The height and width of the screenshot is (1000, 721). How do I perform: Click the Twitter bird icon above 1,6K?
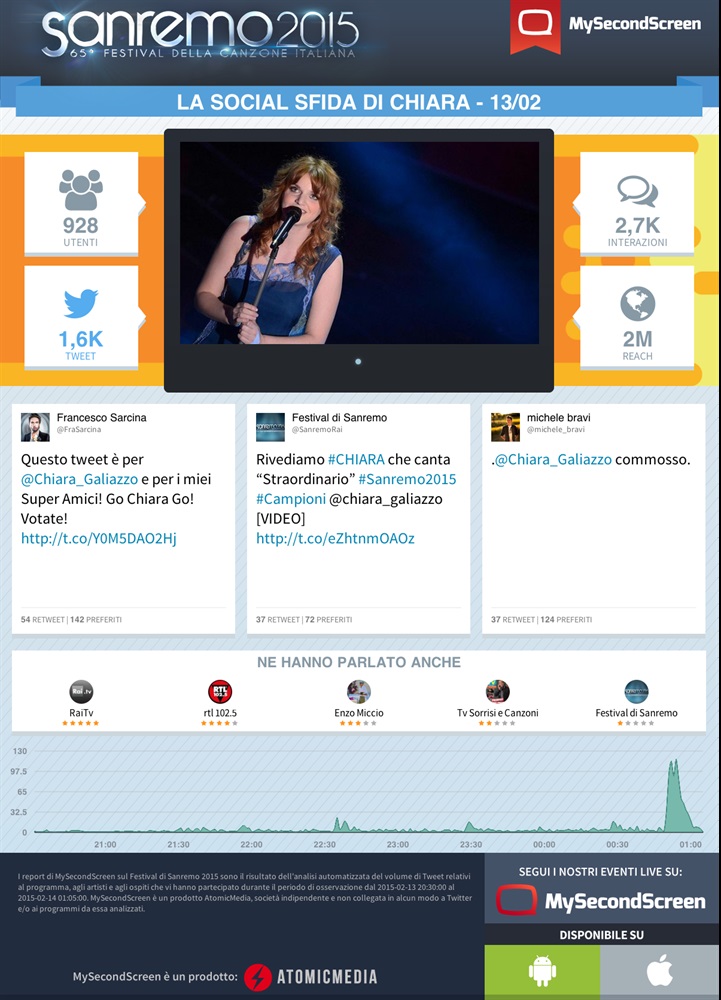point(81,304)
